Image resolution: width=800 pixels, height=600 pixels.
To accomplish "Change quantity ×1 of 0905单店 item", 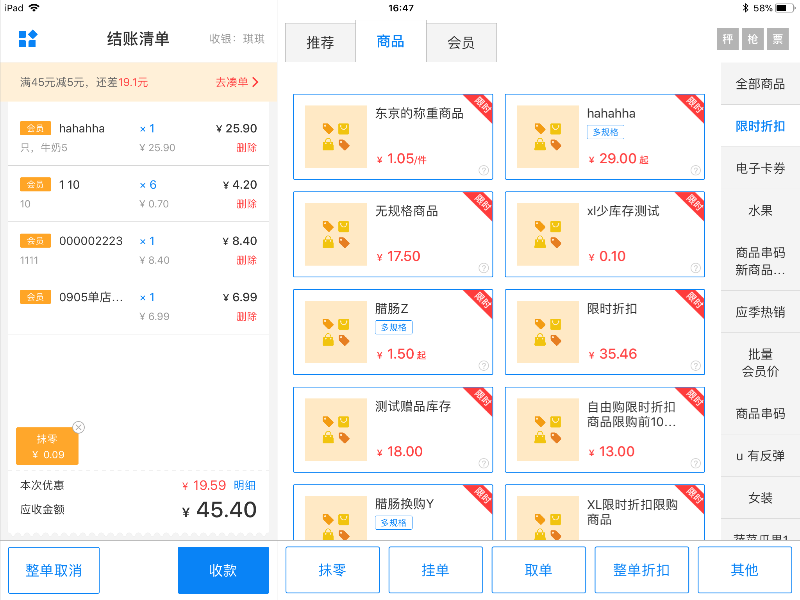I will tap(147, 297).
